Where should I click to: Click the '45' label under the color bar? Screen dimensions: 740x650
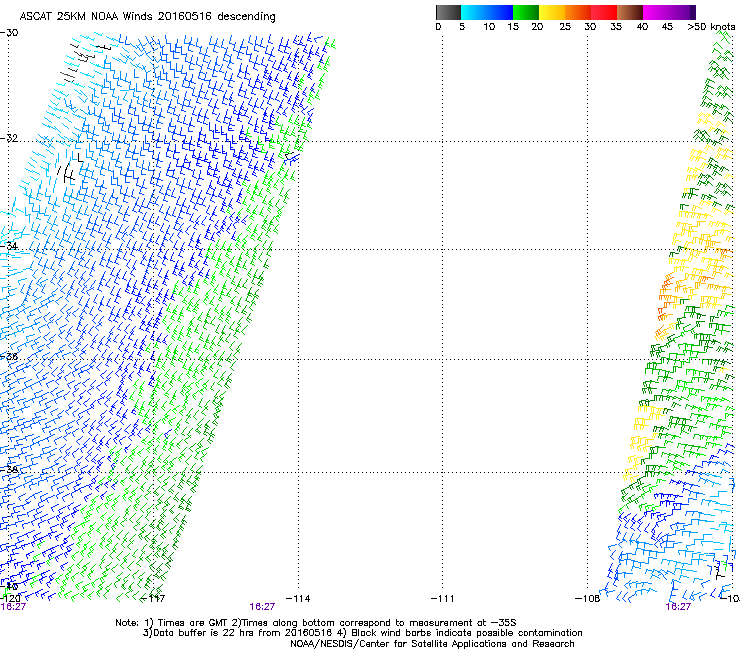[x=667, y=27]
